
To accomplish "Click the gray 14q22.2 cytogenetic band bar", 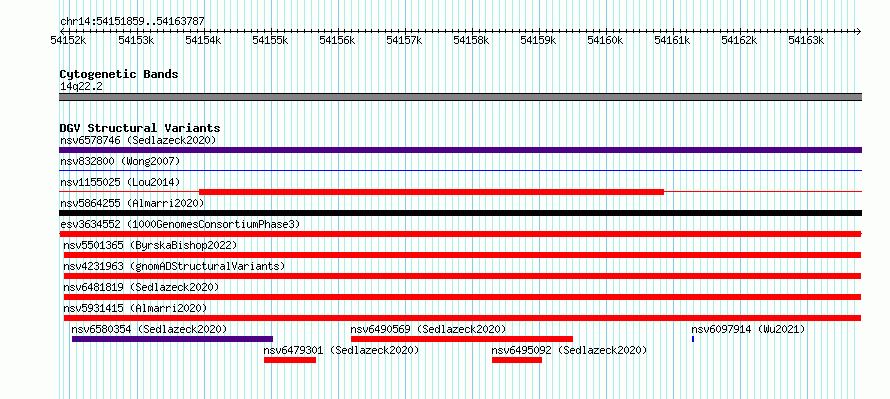I will pos(460,97).
